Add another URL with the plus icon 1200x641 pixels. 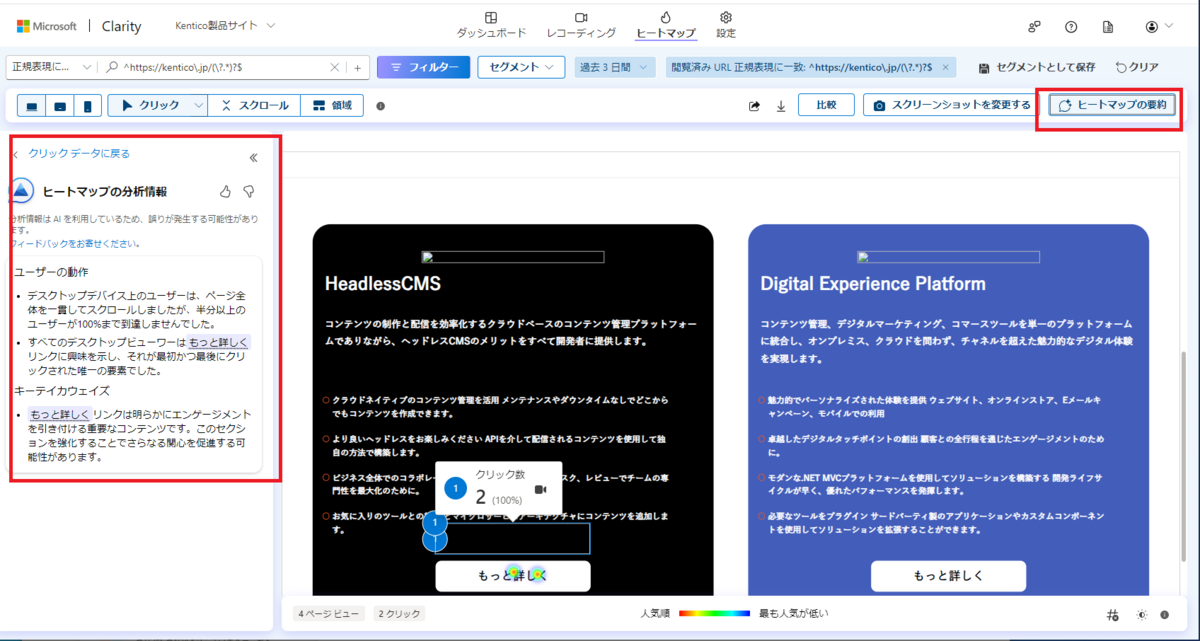(357, 68)
